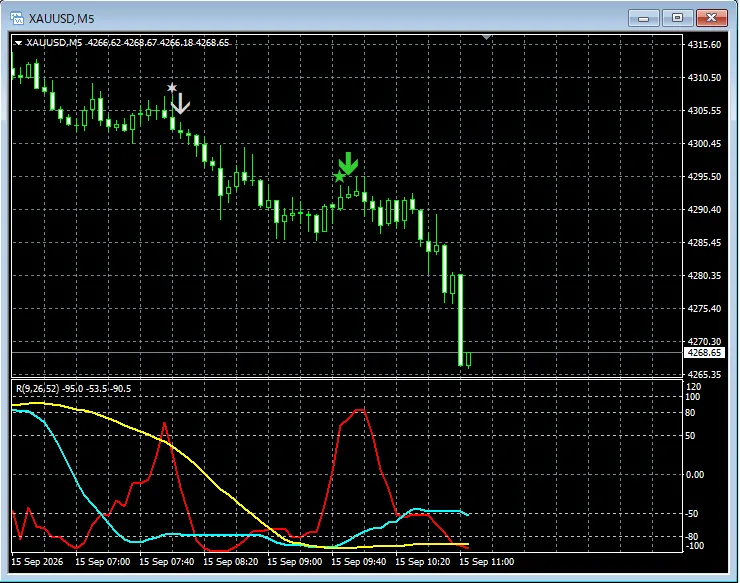Click the grey down arrow signal
740x583 pixels.
tap(180, 104)
